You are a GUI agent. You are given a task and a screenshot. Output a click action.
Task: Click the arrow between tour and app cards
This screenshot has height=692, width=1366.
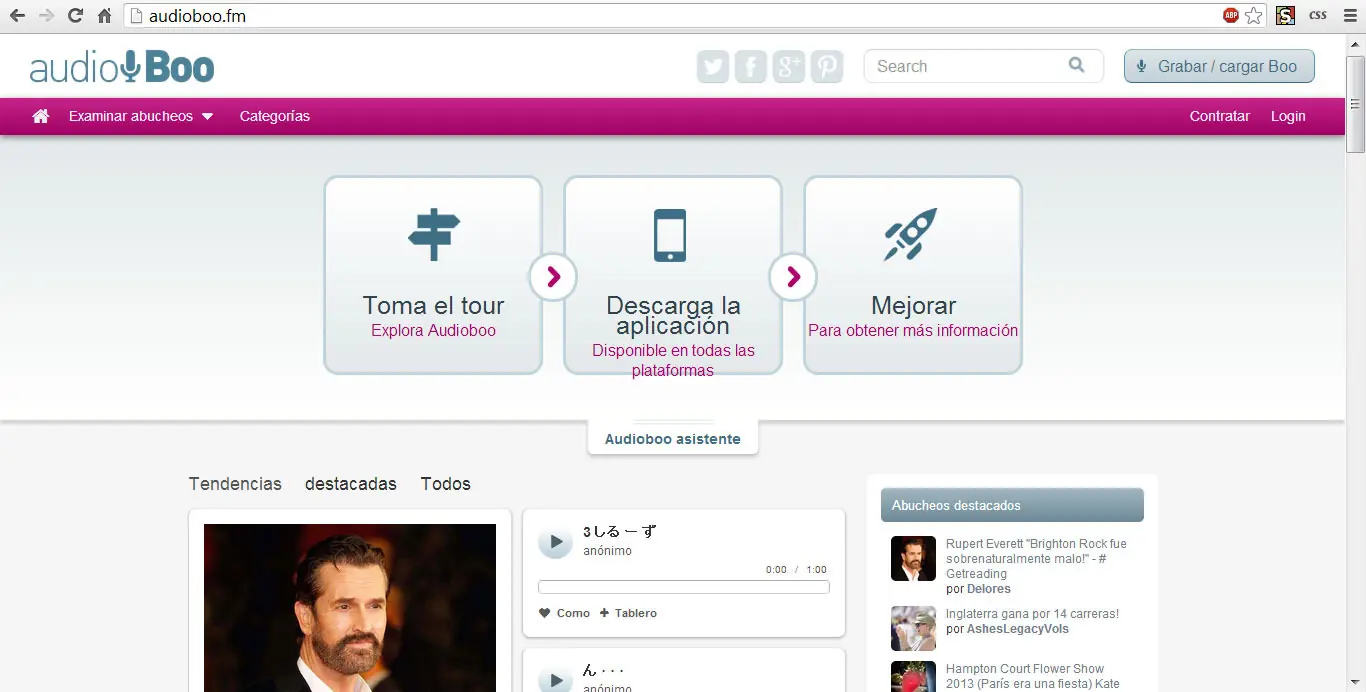pos(553,276)
